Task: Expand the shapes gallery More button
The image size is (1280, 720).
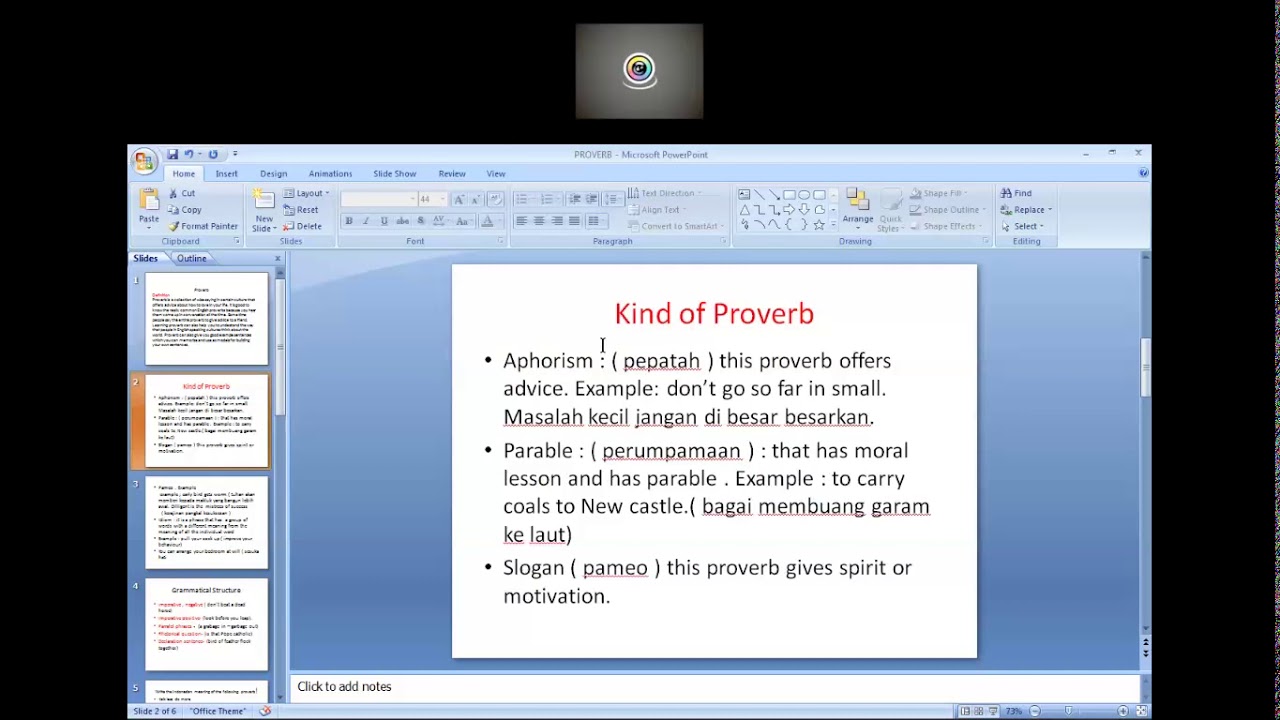Action: tap(833, 225)
